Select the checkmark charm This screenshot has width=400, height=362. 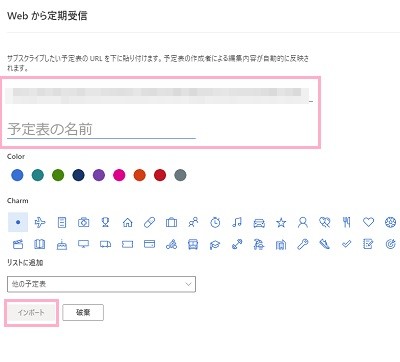click(347, 244)
